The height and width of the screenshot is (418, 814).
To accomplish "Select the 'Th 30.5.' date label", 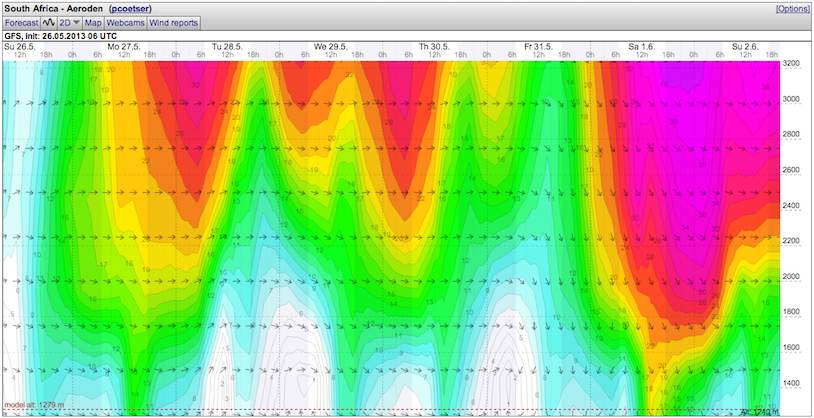I will point(435,46).
